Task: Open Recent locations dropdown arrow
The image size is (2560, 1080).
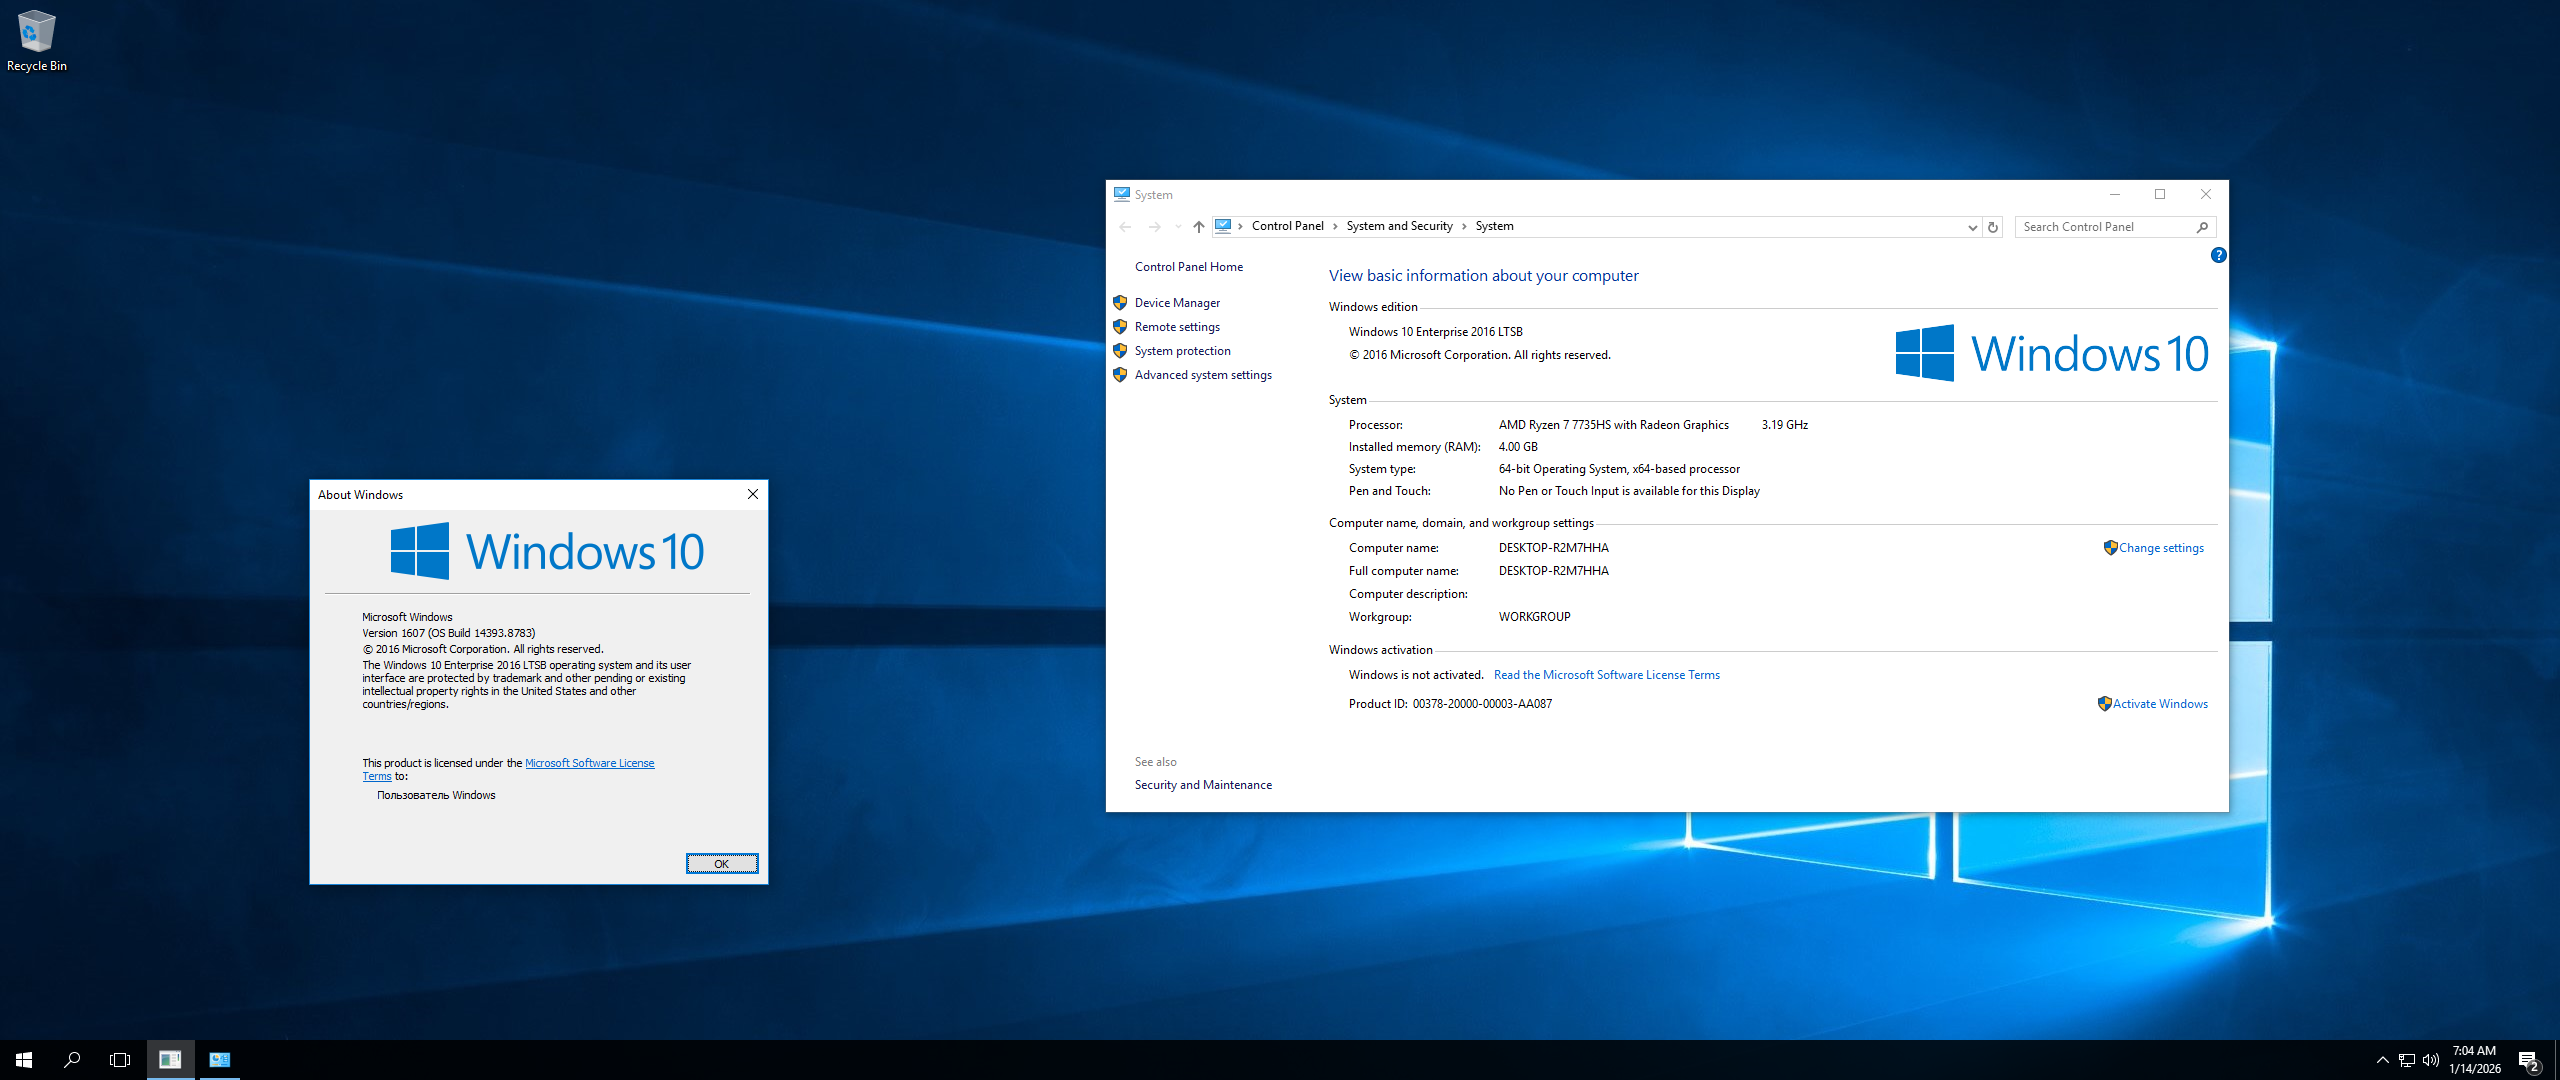Action: pyautogui.click(x=1178, y=227)
